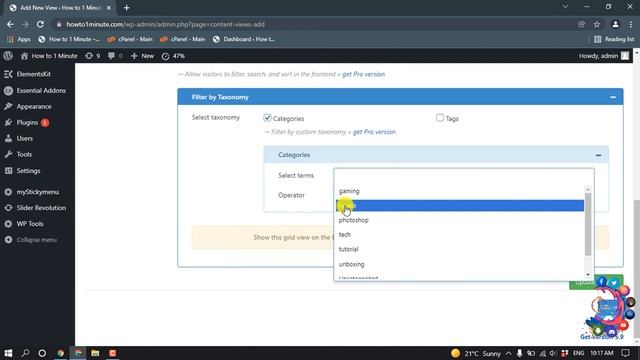Reload the page with the refresh icon
The image size is (640, 360).
[40, 24]
